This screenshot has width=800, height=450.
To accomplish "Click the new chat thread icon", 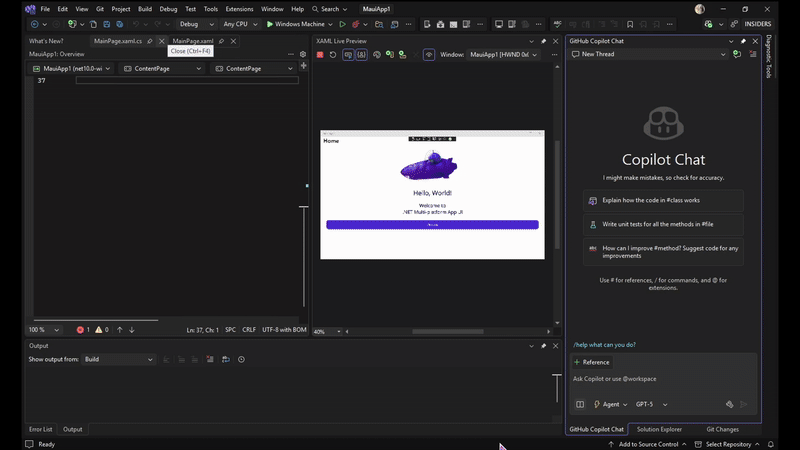I will point(737,54).
